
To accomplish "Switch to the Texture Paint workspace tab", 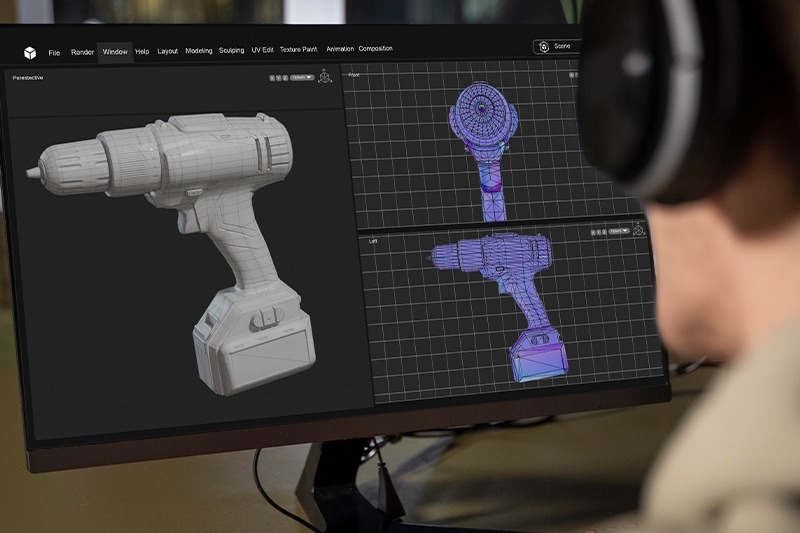I will pos(298,49).
